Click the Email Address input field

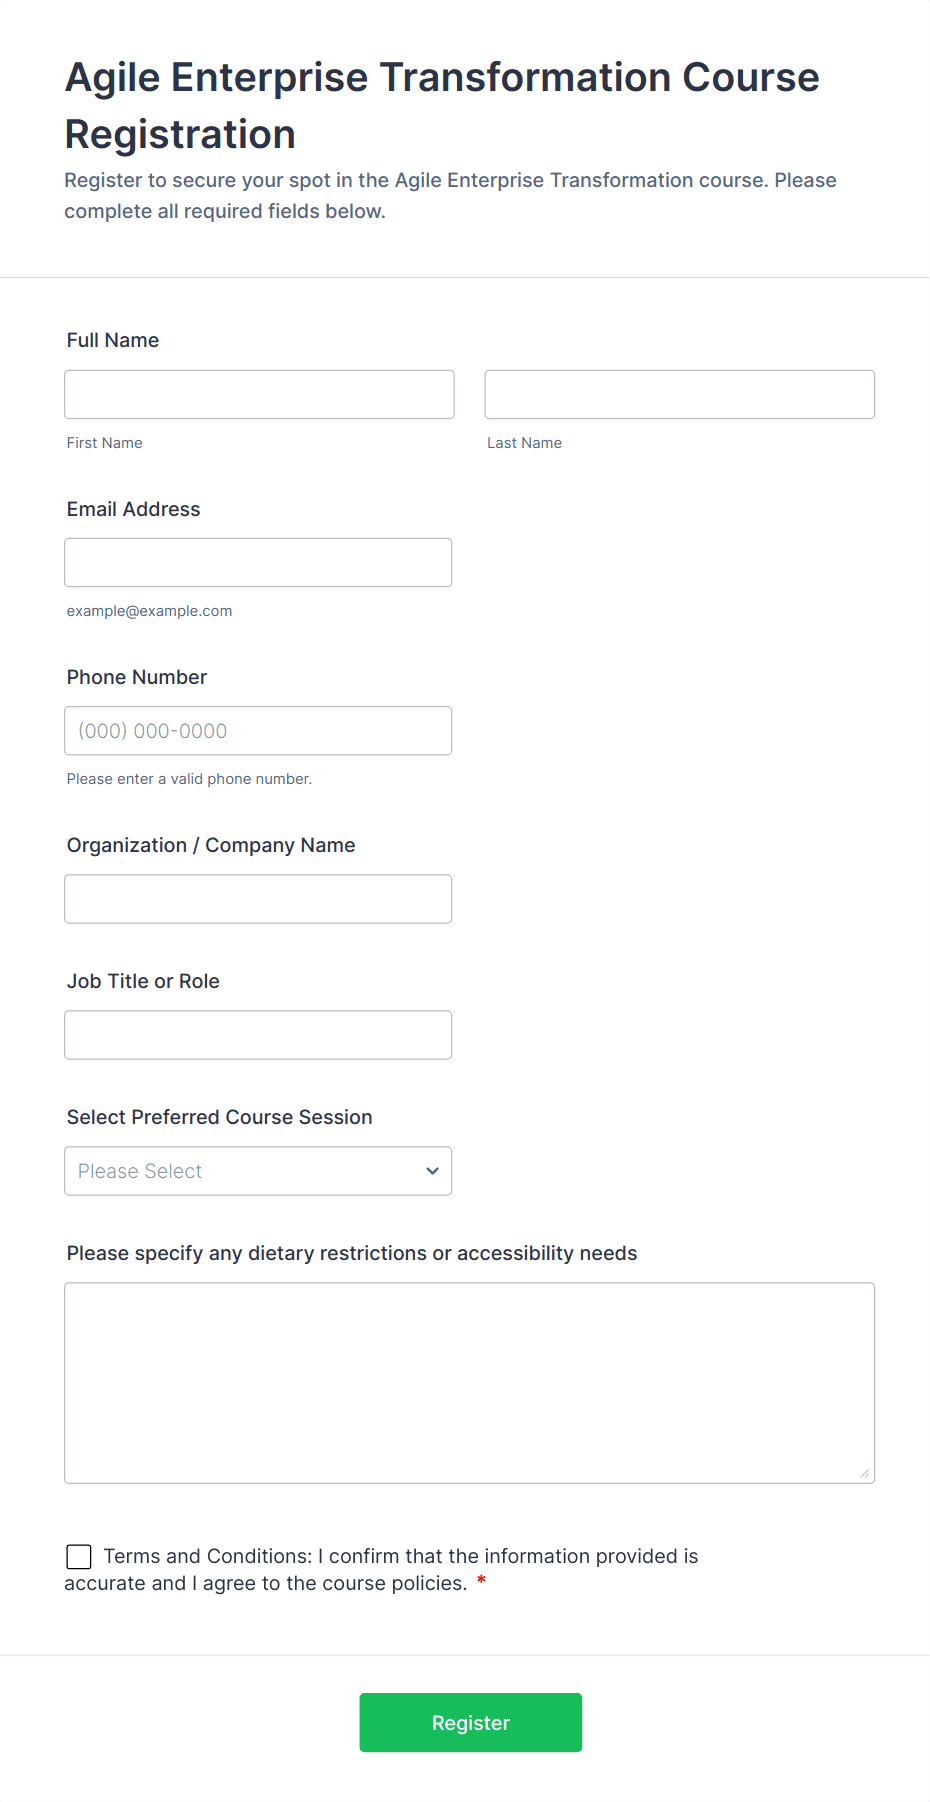[x=258, y=562]
